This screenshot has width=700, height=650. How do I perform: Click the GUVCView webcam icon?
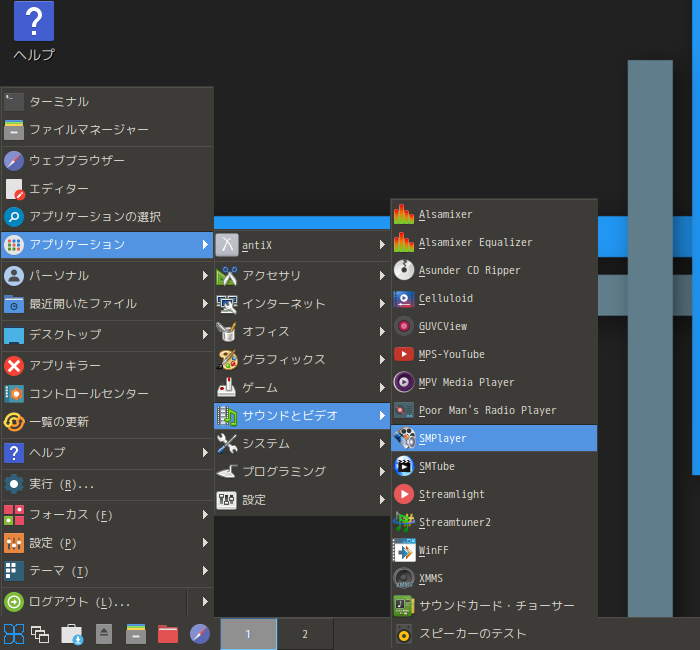tap(404, 326)
